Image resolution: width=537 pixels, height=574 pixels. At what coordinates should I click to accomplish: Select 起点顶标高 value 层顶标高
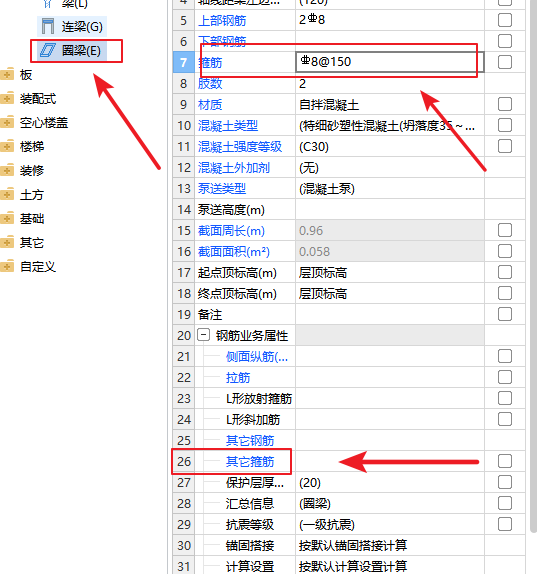[389, 273]
